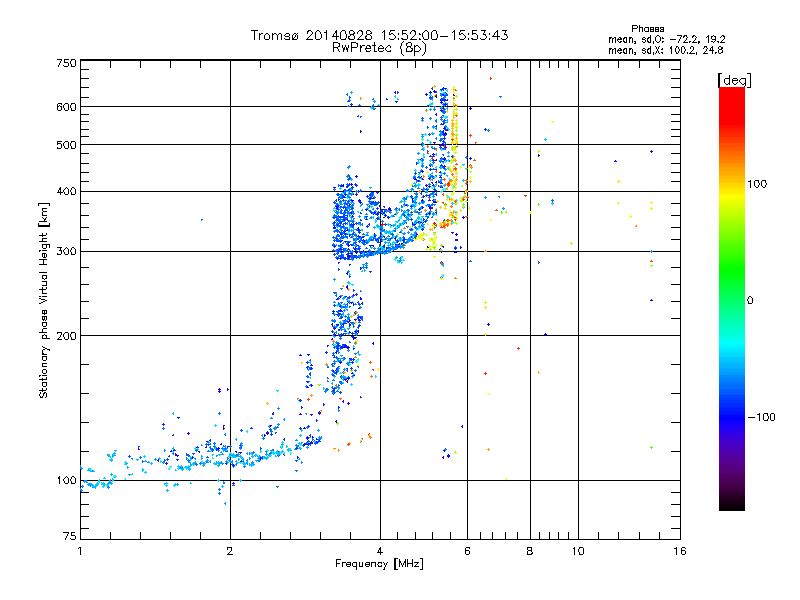The height and width of the screenshot is (600, 800).
Task: Click the y-axis tick label '300'
Action: coord(66,252)
